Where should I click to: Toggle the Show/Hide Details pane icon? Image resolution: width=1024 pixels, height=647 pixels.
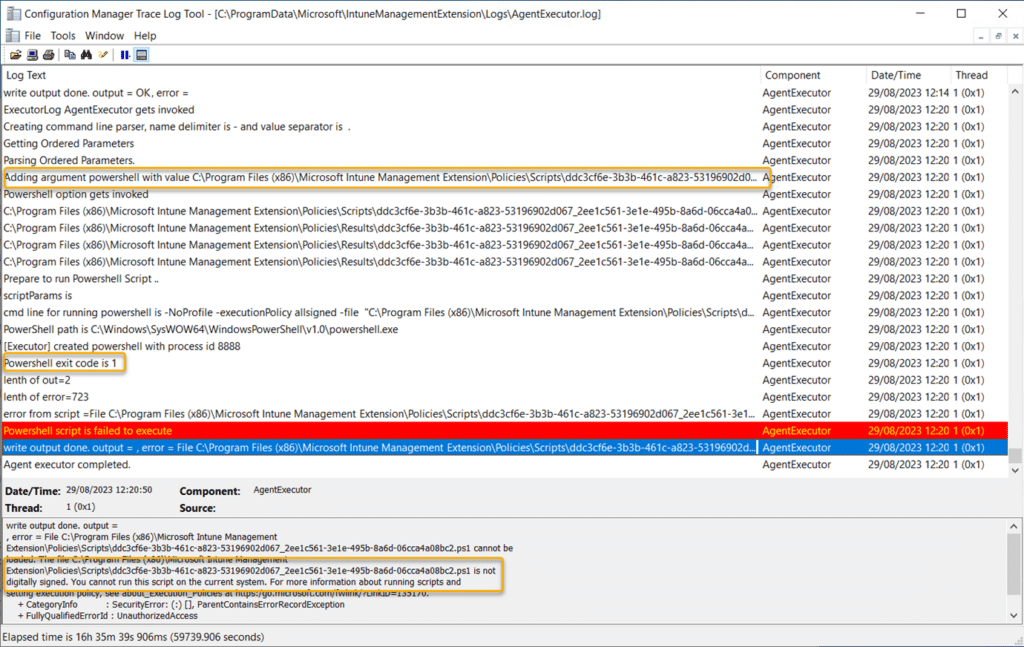pos(142,55)
